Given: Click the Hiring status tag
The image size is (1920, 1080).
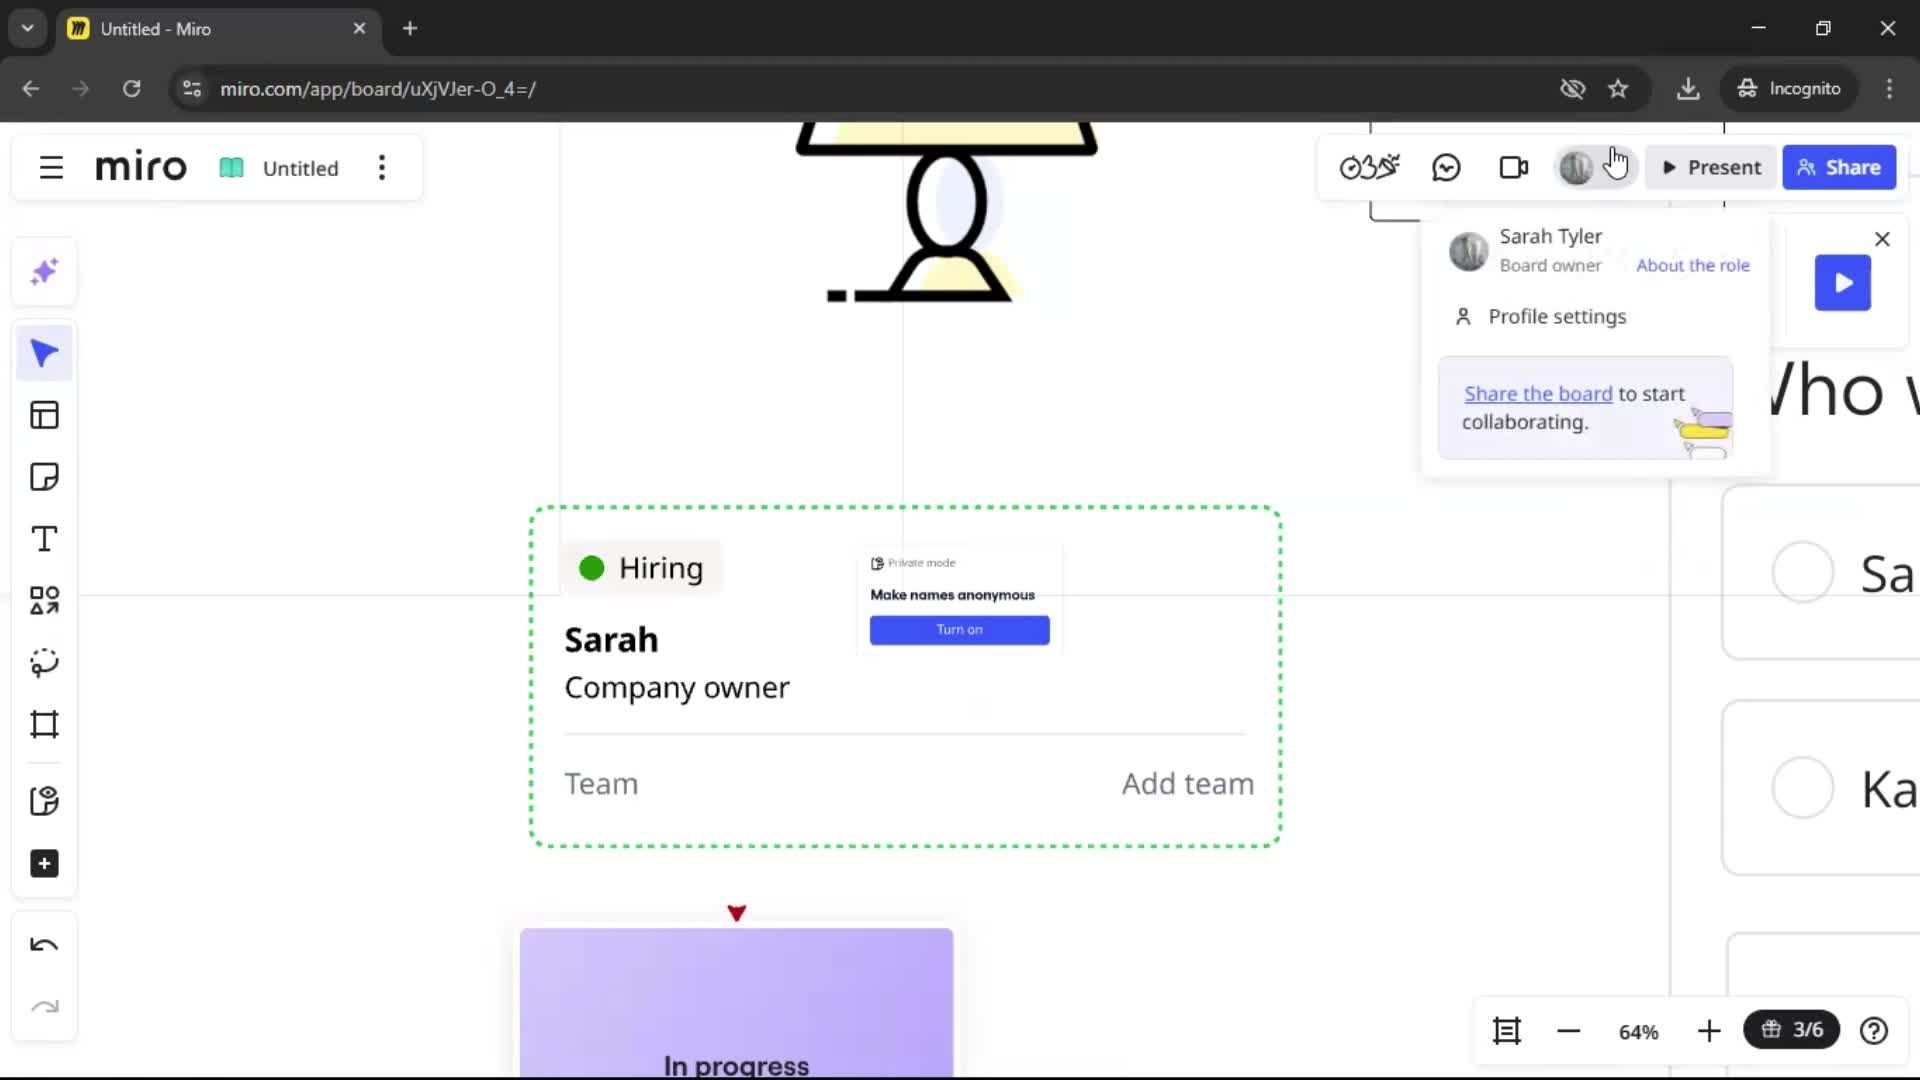Looking at the screenshot, I should point(642,568).
